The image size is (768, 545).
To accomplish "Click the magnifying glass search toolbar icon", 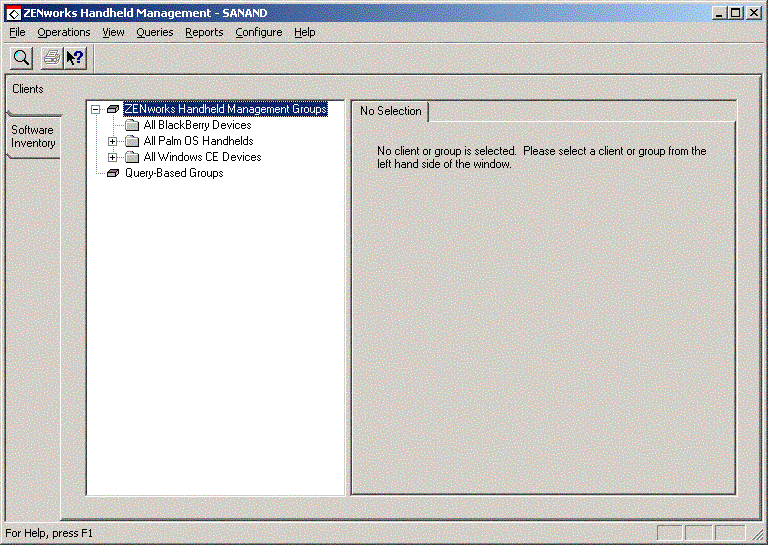I will tap(22, 58).
